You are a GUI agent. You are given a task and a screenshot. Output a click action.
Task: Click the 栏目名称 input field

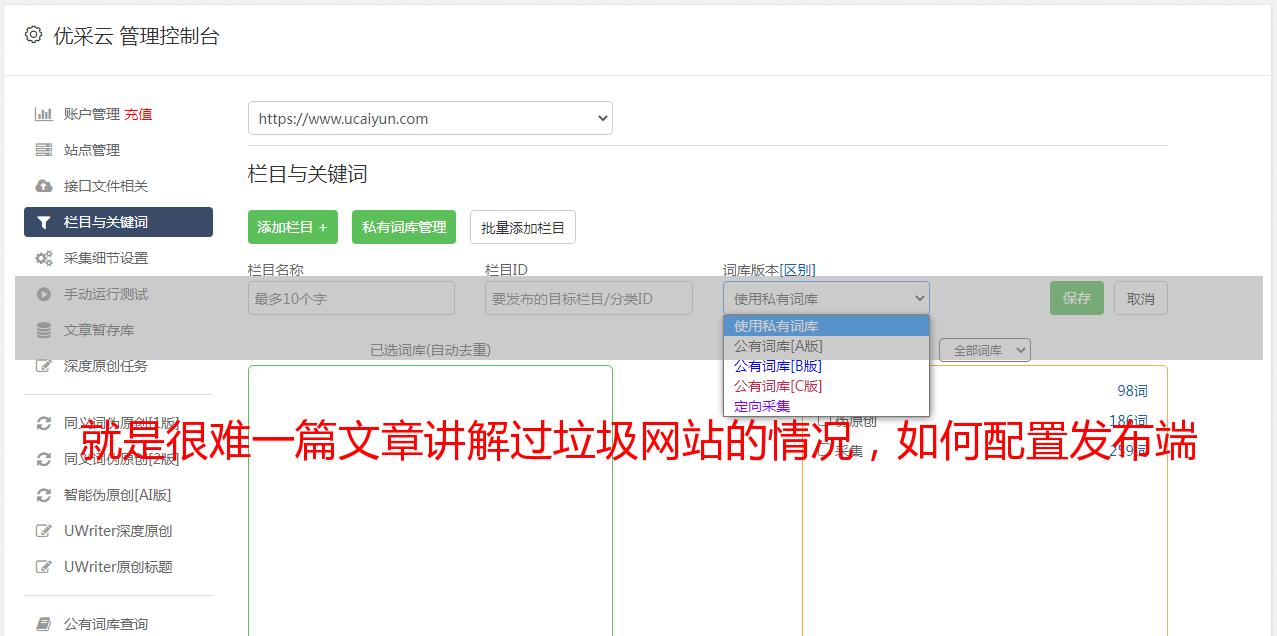coord(351,298)
